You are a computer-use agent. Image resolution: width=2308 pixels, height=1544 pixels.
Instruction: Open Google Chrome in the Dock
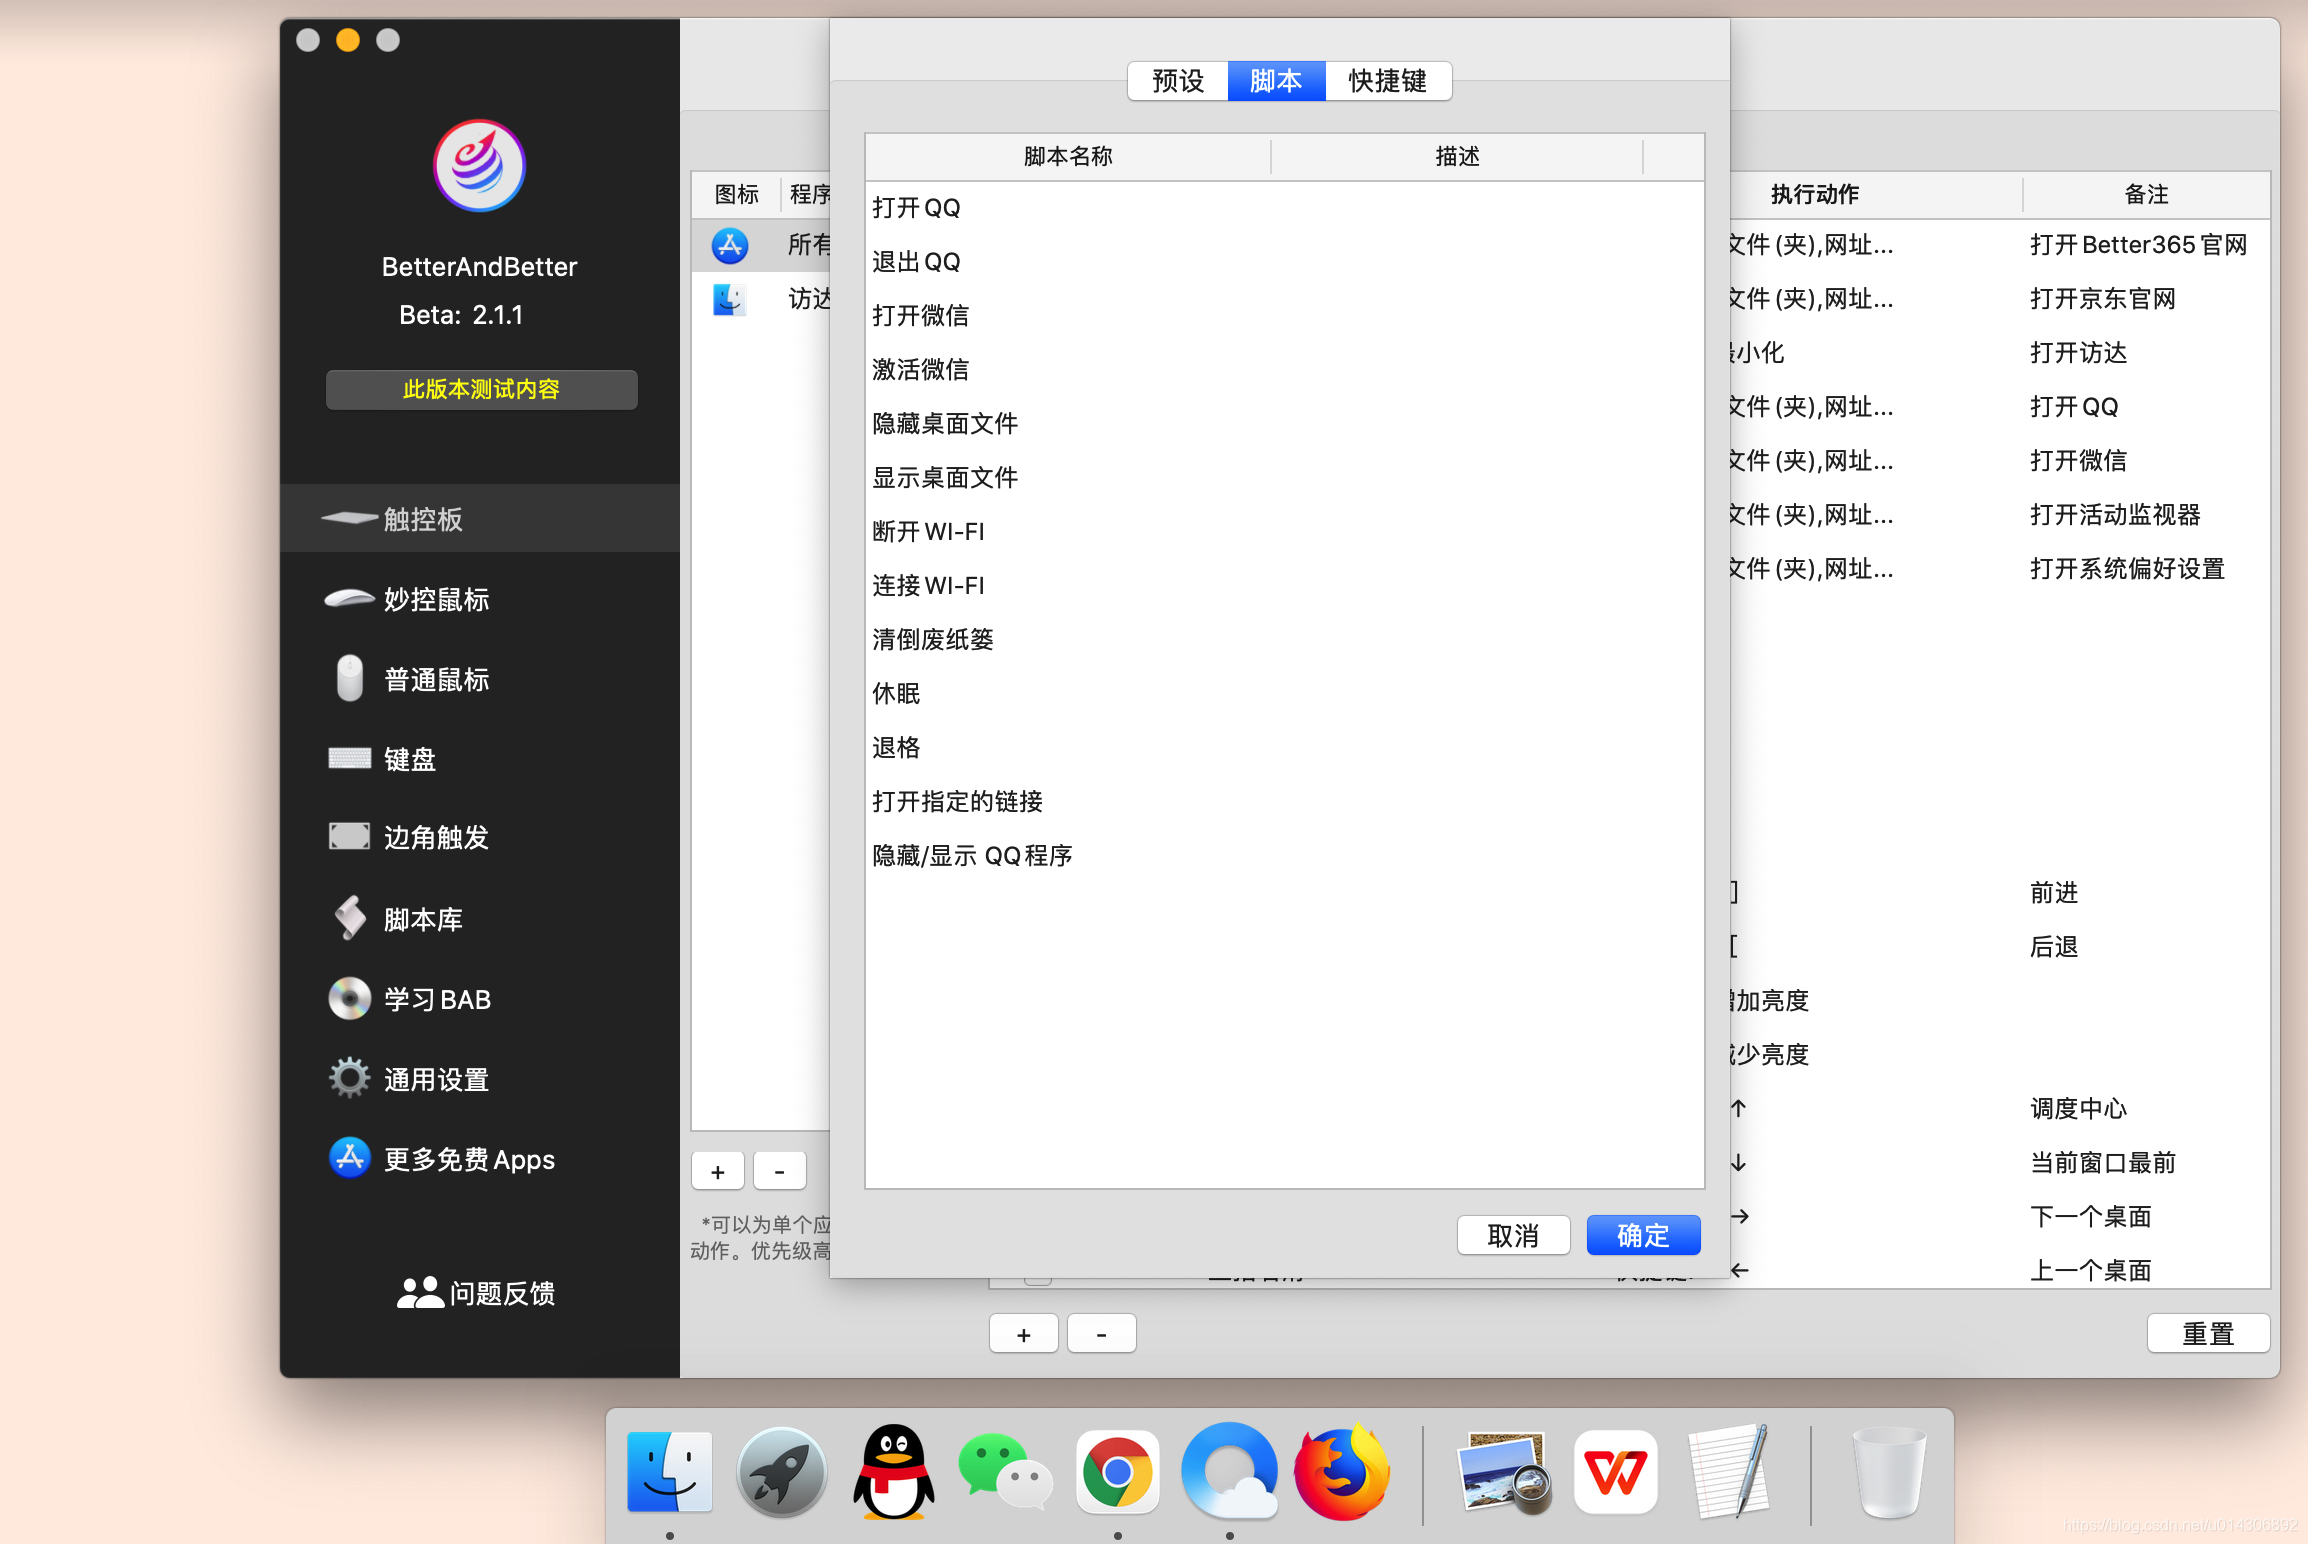pyautogui.click(x=1118, y=1472)
